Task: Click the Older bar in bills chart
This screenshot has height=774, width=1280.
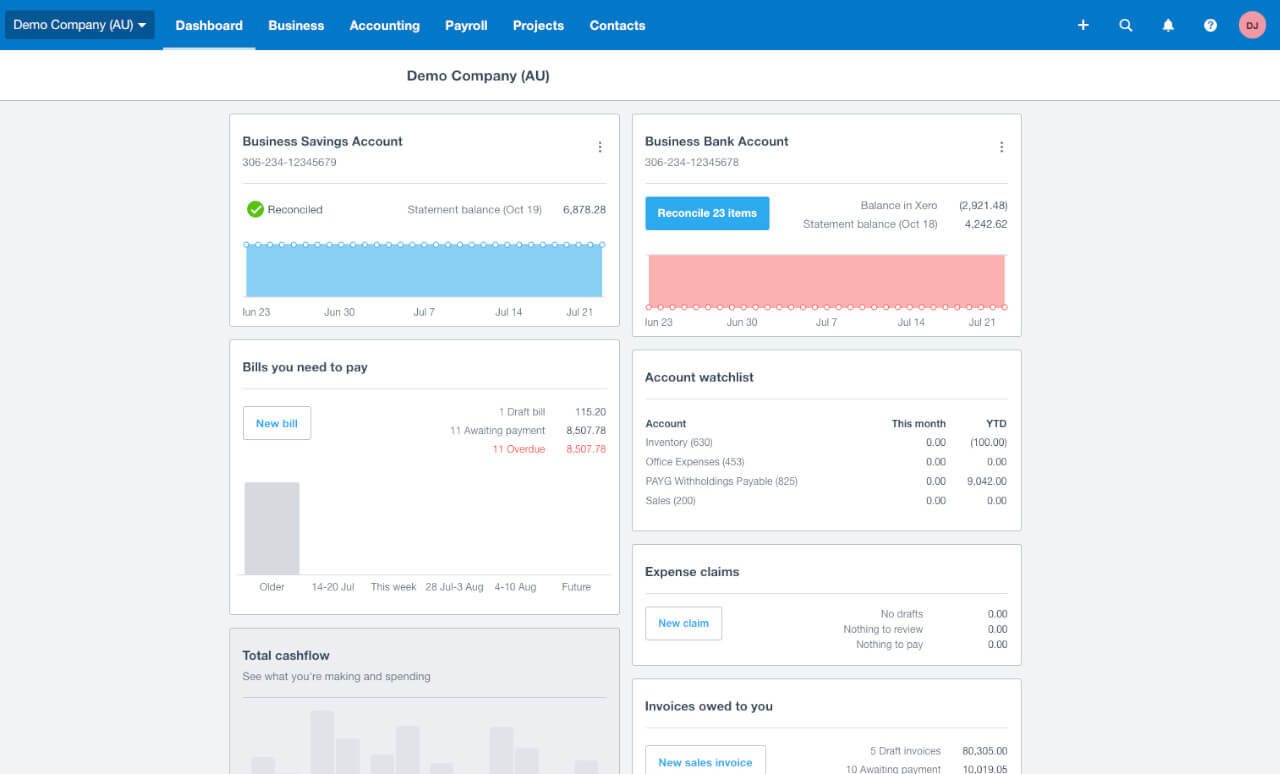Action: pos(272,528)
